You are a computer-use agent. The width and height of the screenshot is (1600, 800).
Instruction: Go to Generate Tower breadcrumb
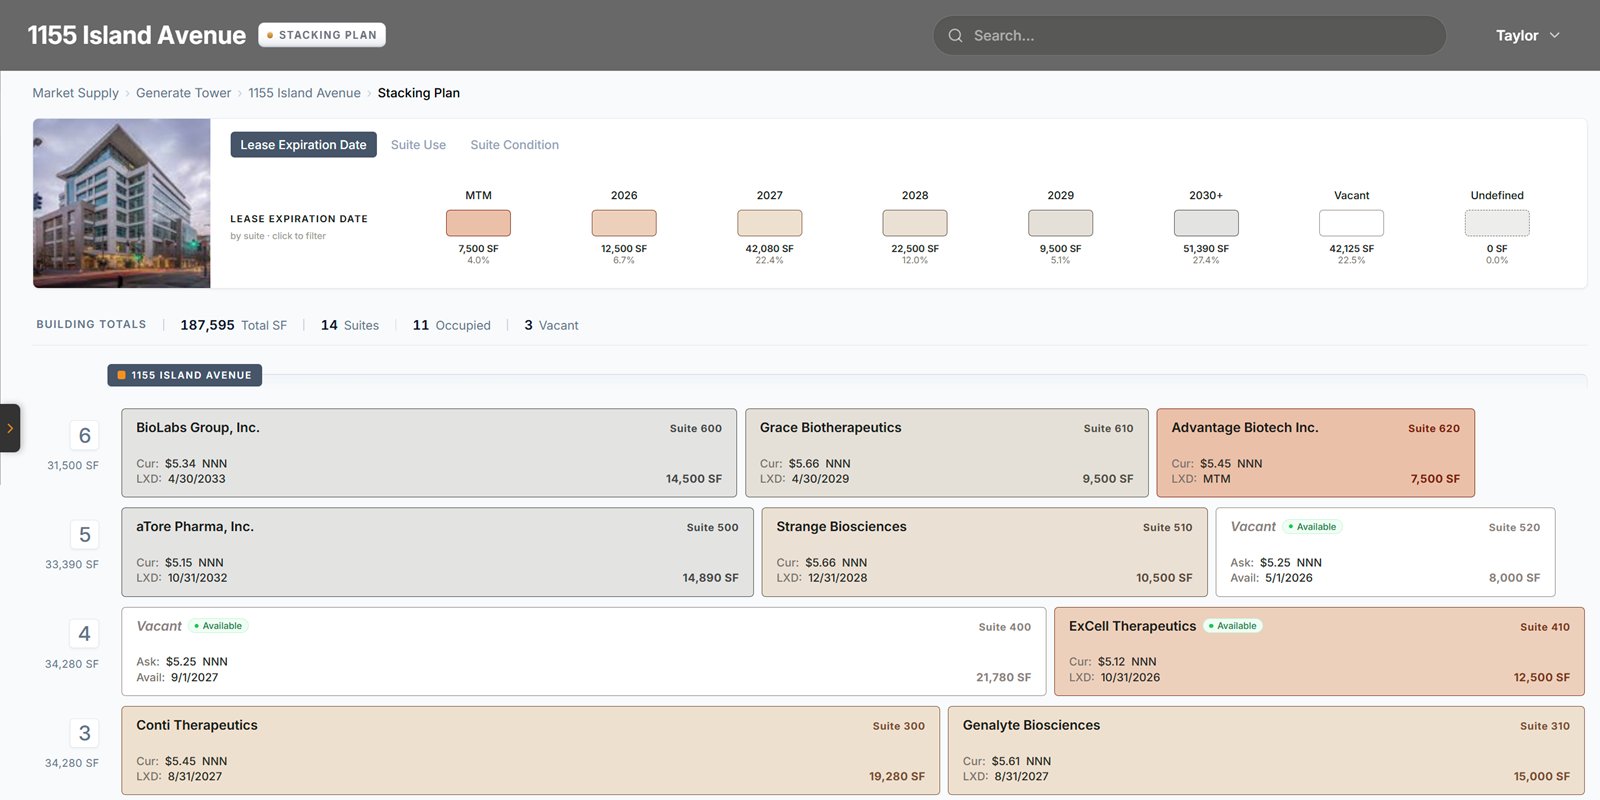[x=183, y=93]
